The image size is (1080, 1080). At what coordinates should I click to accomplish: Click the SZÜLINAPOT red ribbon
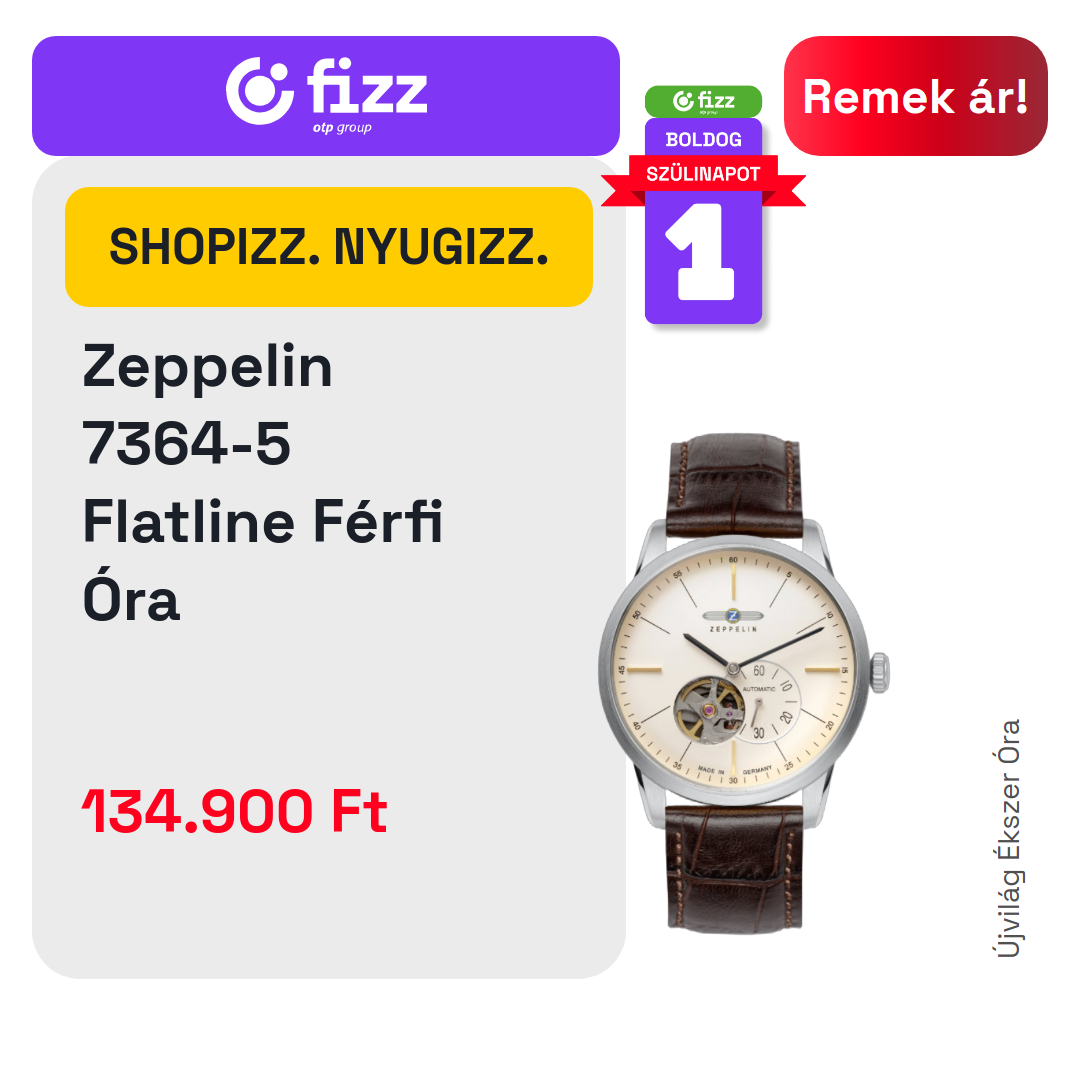[703, 174]
